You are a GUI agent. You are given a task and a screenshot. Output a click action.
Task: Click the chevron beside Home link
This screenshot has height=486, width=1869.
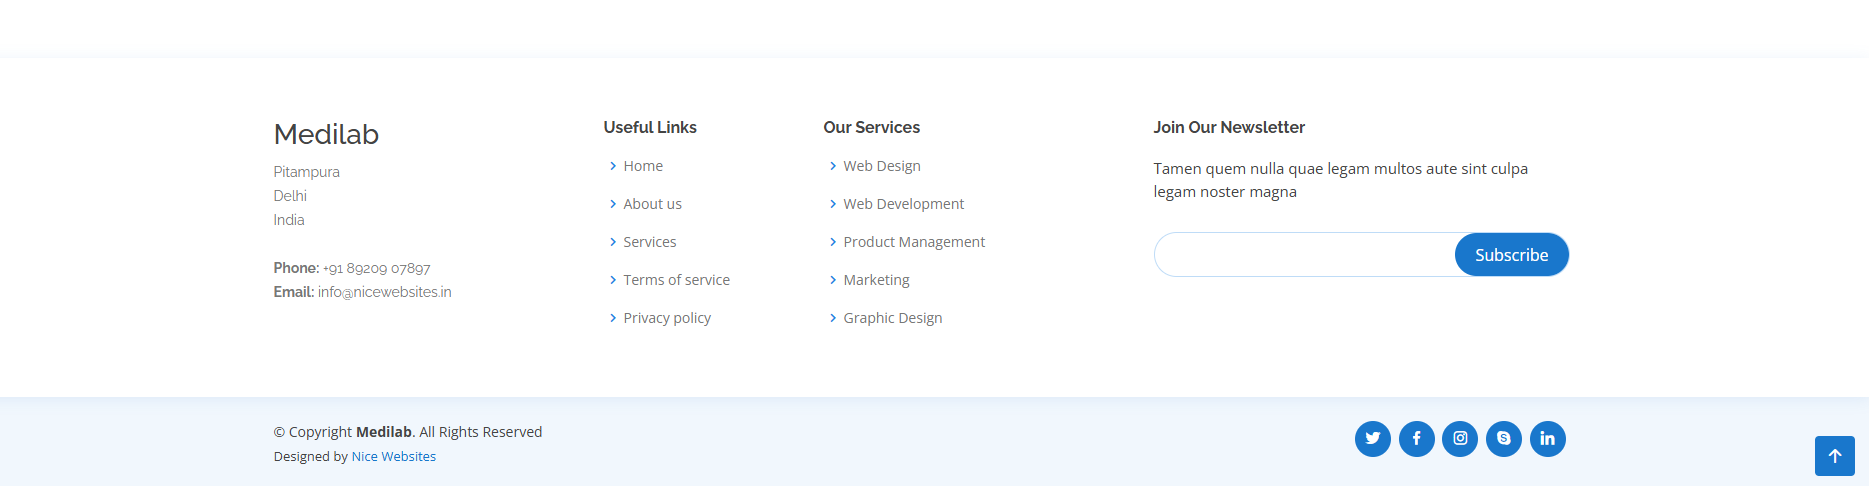(x=613, y=166)
